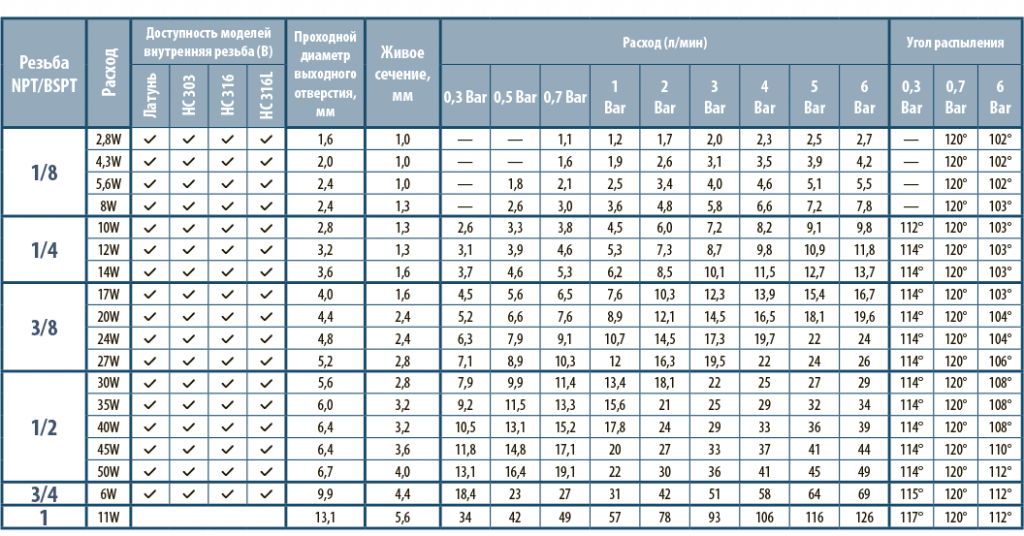Select the '3 Bar' flow column header
The image size is (1024, 536).
tap(714, 97)
